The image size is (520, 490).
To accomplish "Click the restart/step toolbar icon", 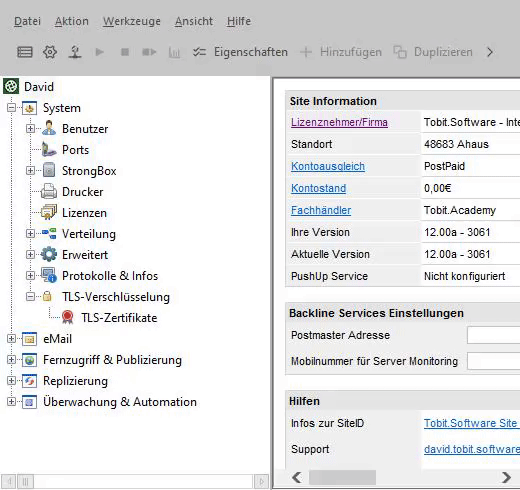I will coord(149,52).
